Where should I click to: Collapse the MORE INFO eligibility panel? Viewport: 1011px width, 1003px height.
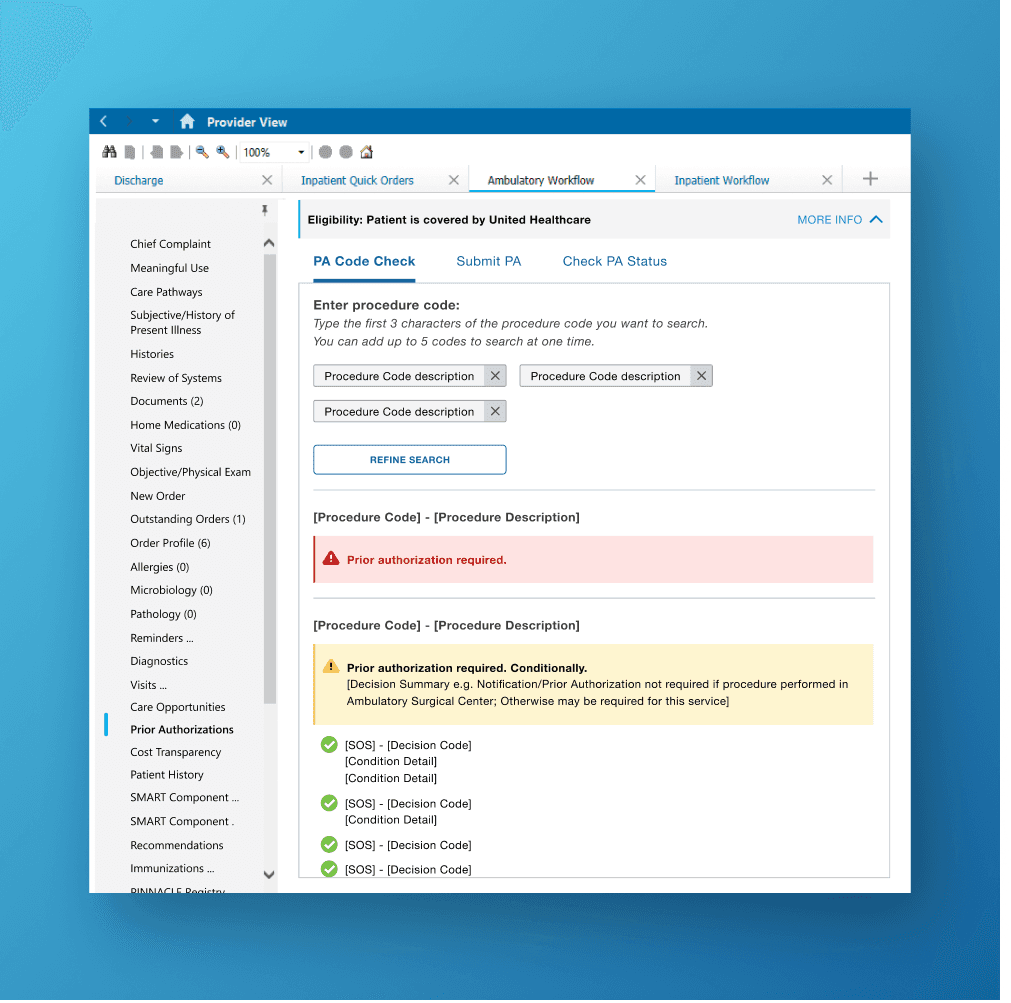tap(874, 219)
